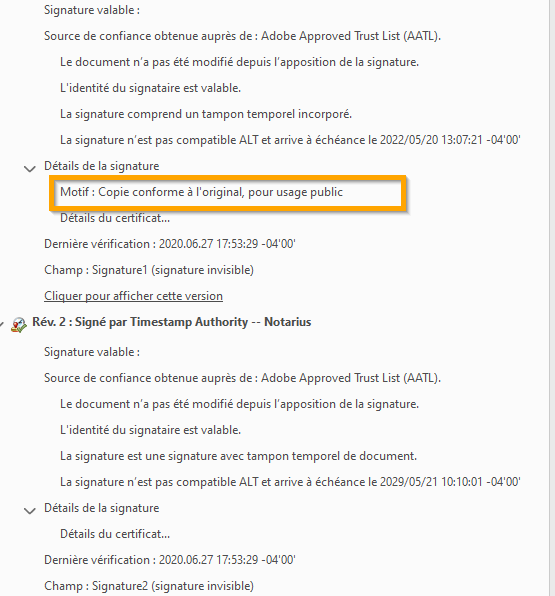Screen dimensions: 555x596
Task: Select the first Dernière vérification 2020.06.27 entry
Action: point(170,244)
